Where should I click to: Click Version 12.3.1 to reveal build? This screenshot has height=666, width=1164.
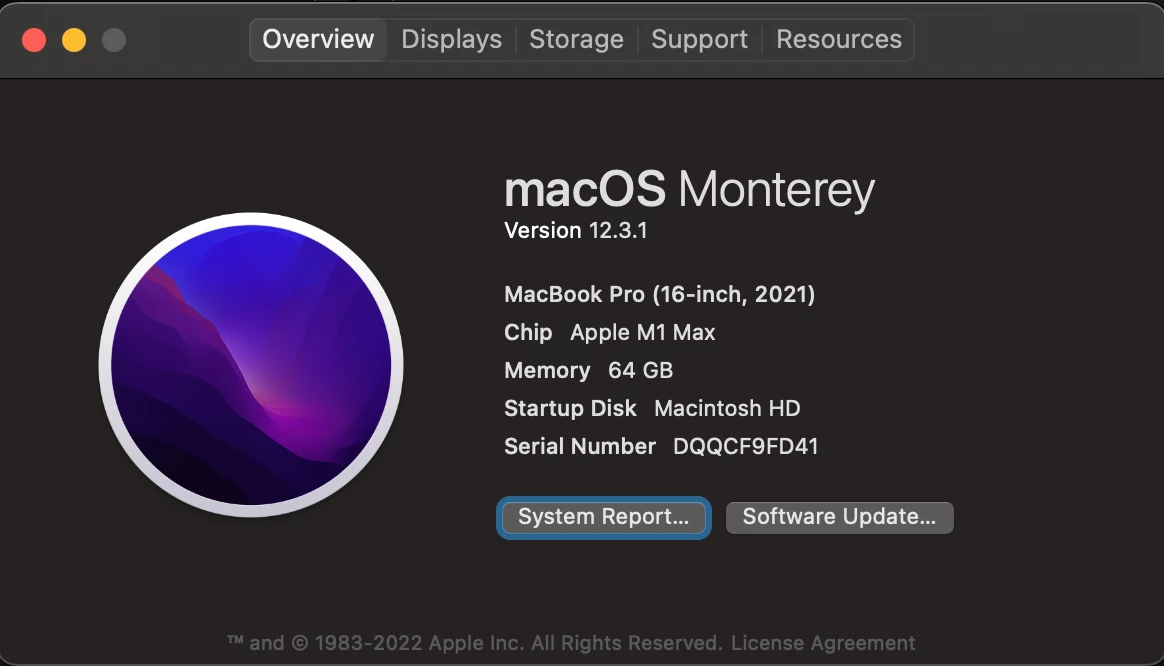575,230
